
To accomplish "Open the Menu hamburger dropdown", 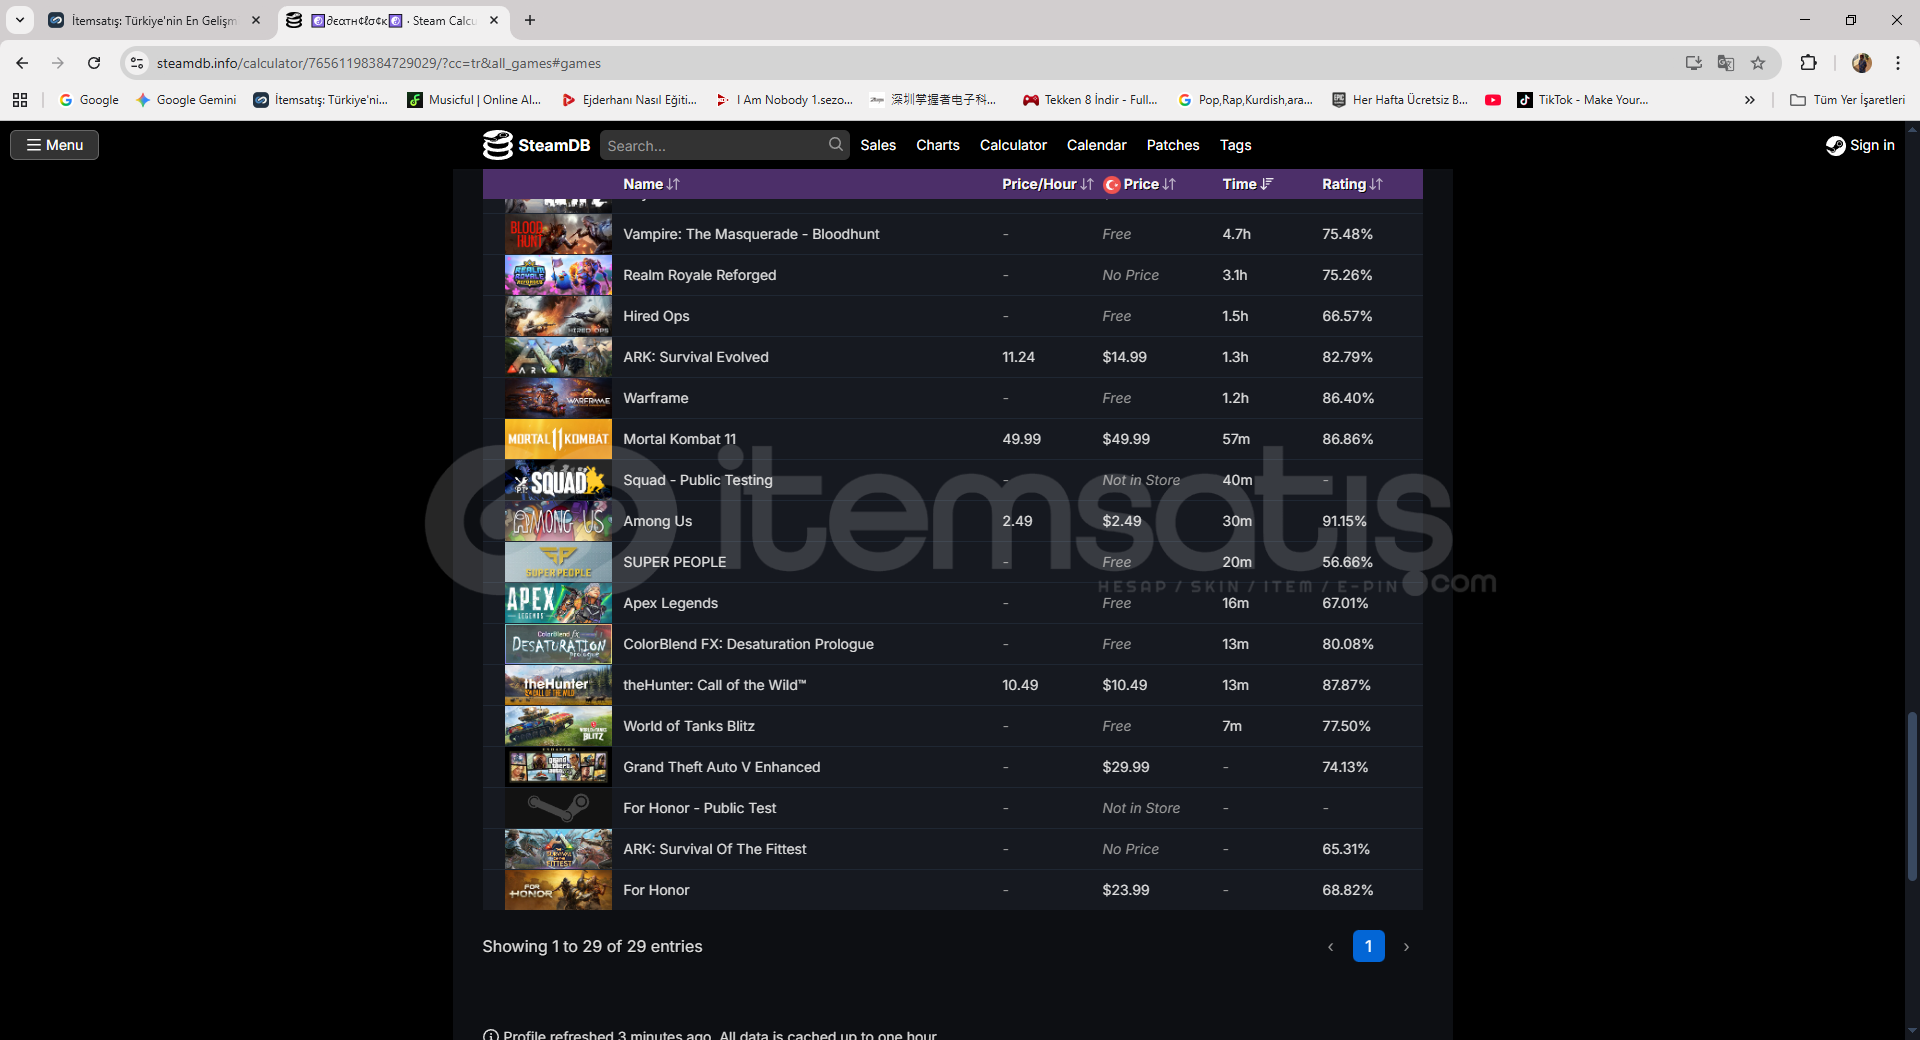I will [55, 145].
